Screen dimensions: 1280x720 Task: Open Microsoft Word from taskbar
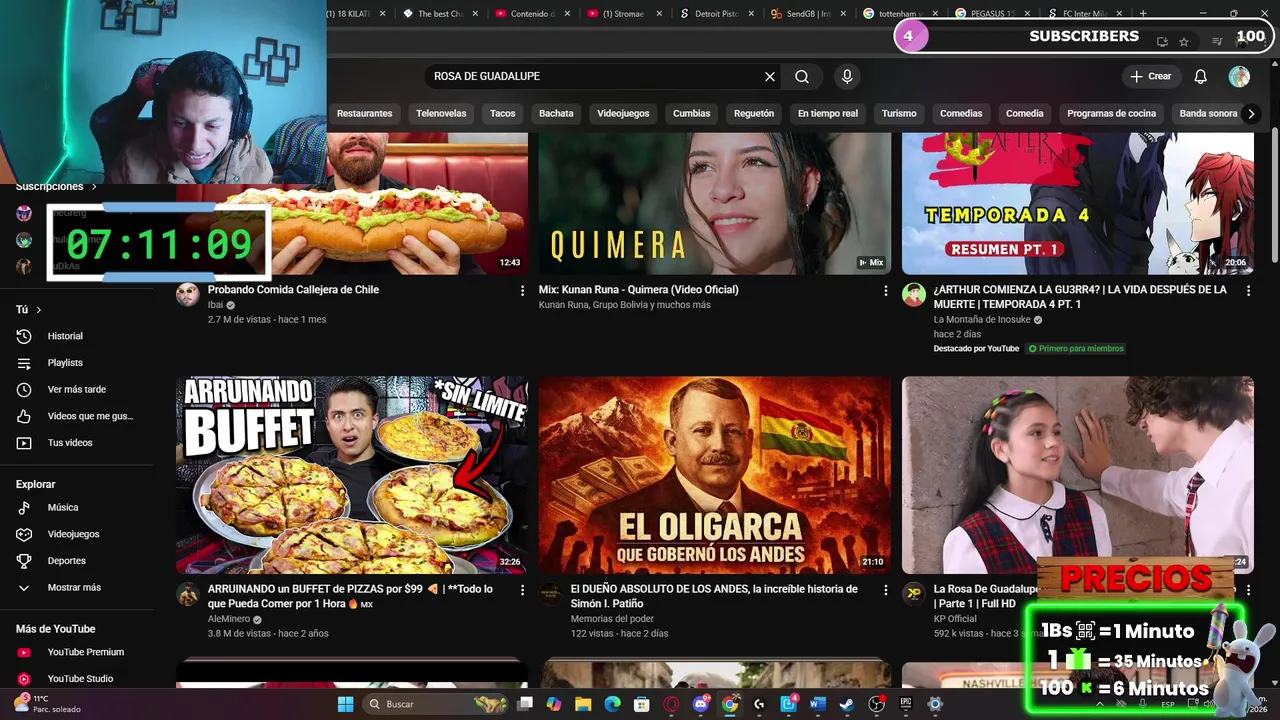[817, 704]
